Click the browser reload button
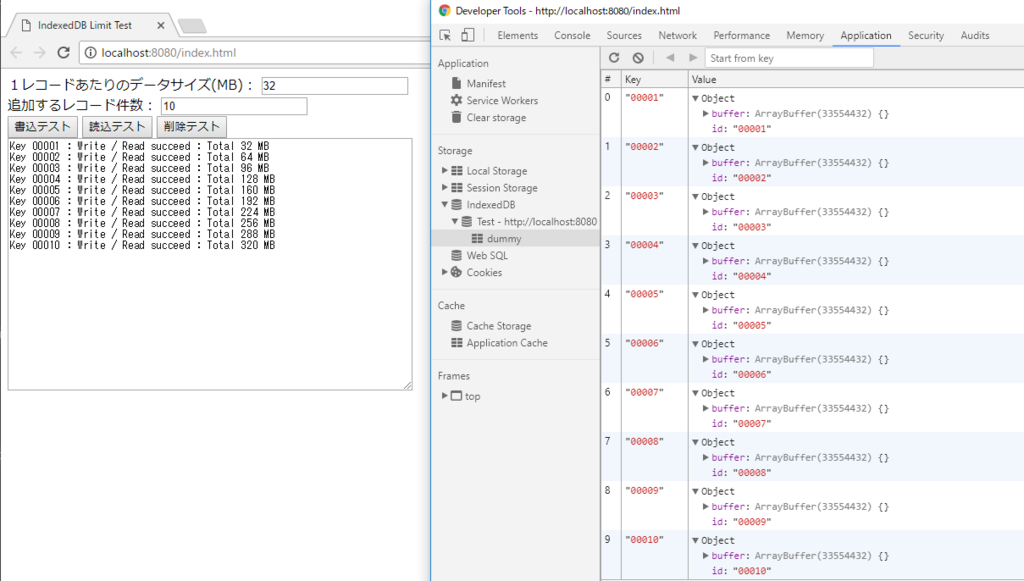 click(63, 52)
